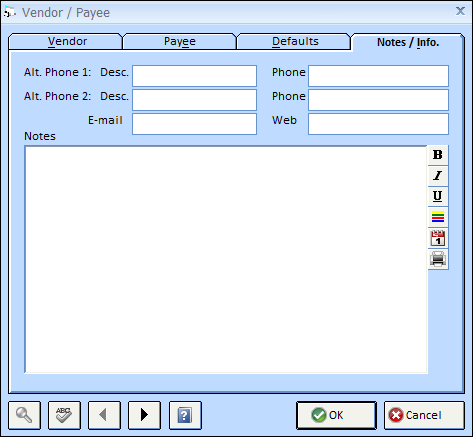Focus the Alt. Phone 1 Desc. field
The image size is (473, 437).
point(194,76)
